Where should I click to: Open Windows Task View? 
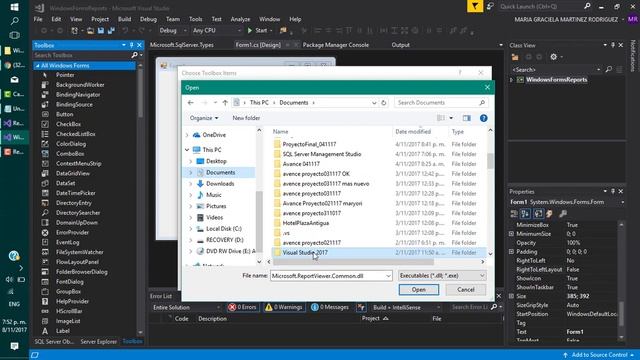pos(14,35)
